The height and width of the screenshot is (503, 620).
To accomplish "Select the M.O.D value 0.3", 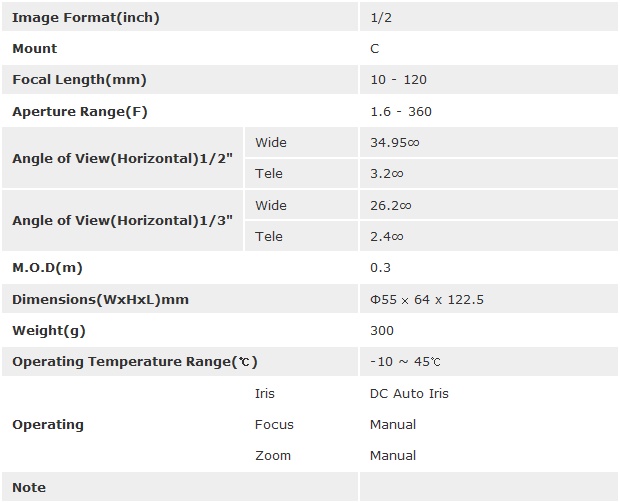I will tap(380, 268).
